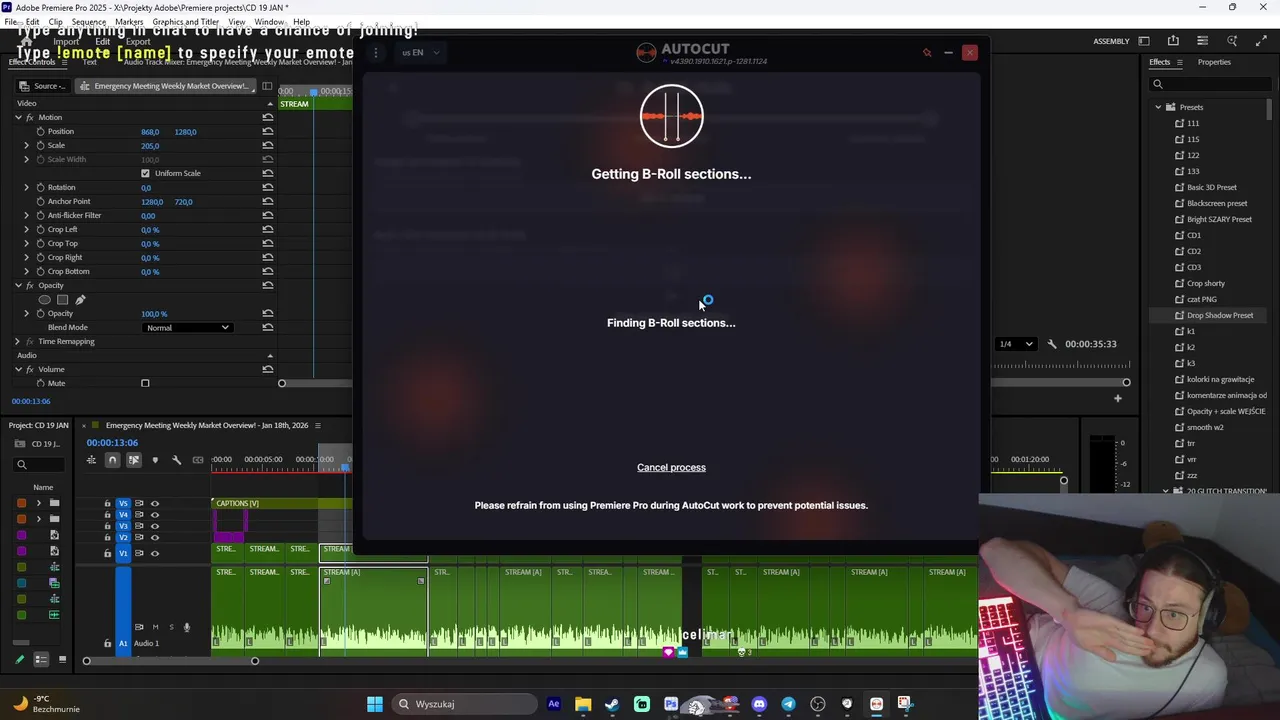Viewport: 1280px width, 720px height.
Task: Hide video track V2 eye icon
Action: click(154, 538)
